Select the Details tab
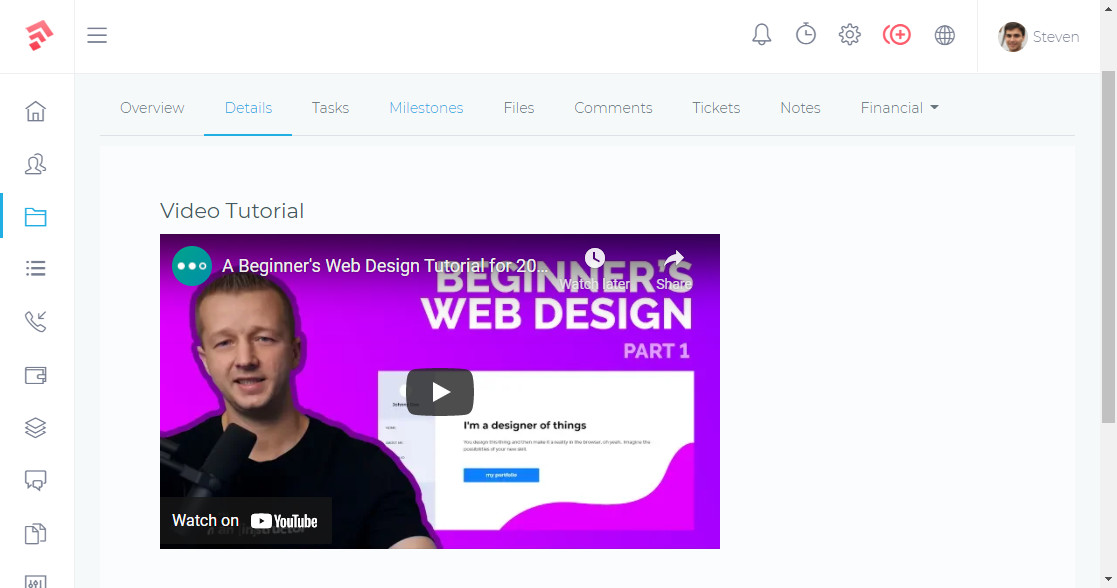This screenshot has height=588, width=1117. point(248,108)
